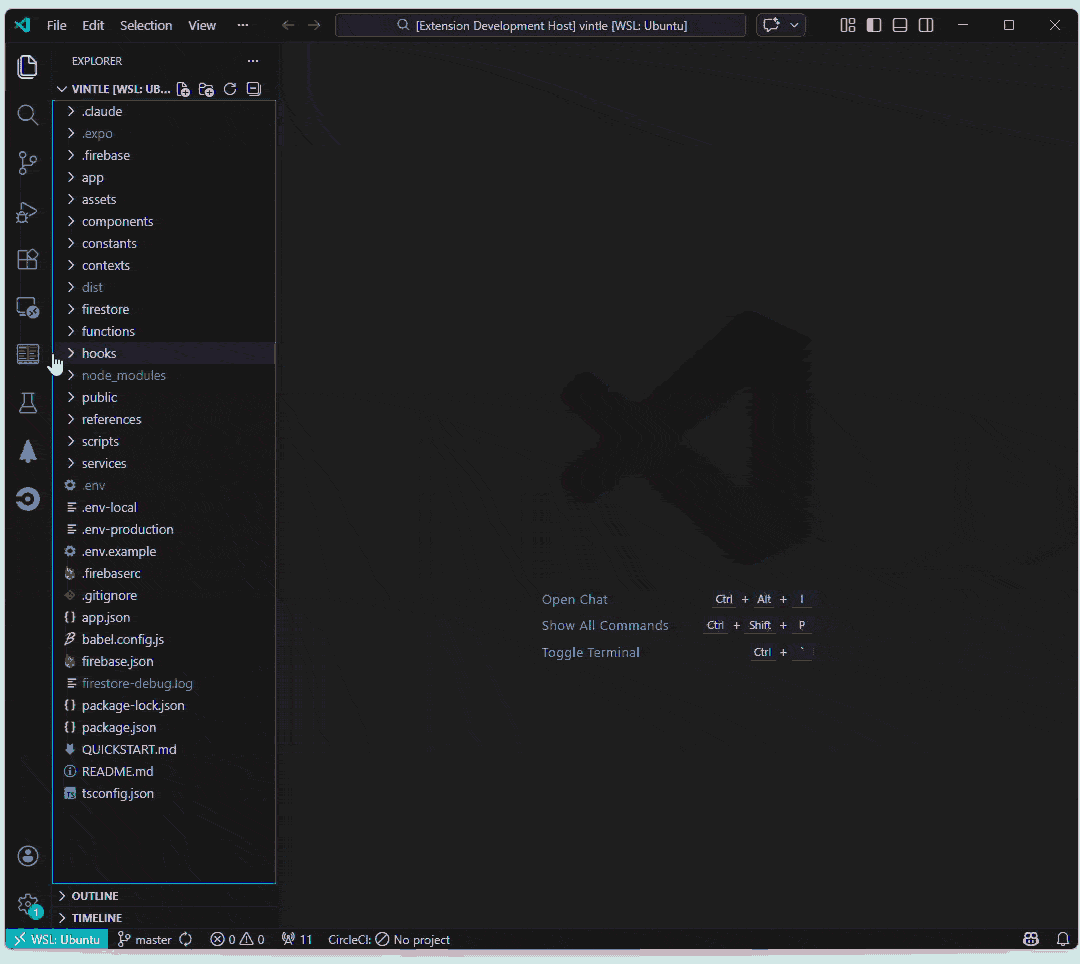Open Explorer views and more actions

click(x=253, y=61)
